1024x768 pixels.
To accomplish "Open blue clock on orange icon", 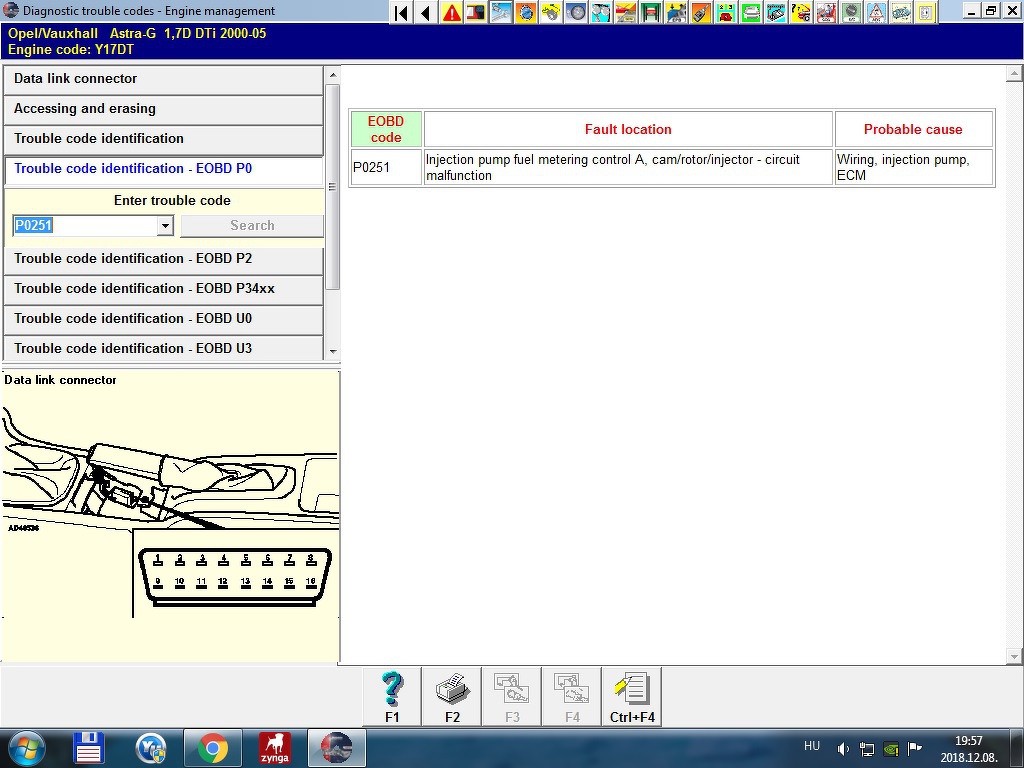I will click(526, 12).
